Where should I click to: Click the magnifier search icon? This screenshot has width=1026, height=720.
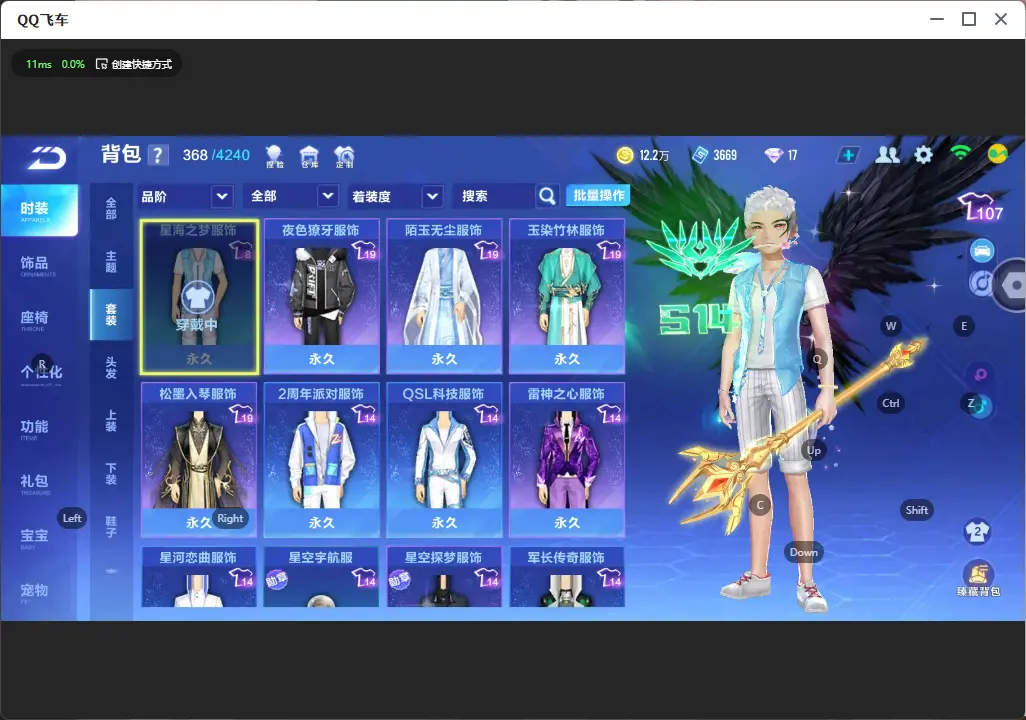click(547, 196)
